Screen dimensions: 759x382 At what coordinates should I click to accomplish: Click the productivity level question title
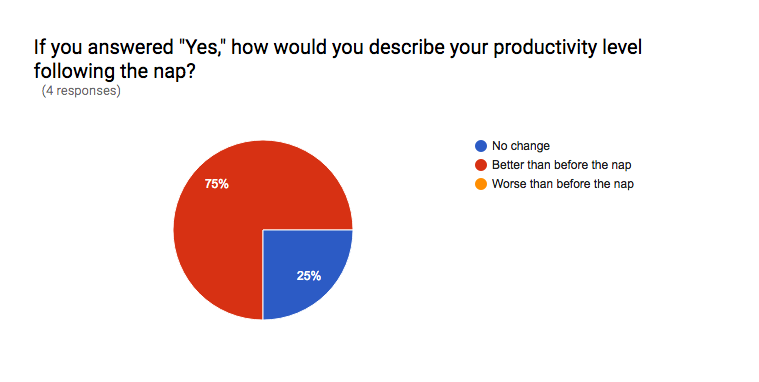(x=338, y=59)
